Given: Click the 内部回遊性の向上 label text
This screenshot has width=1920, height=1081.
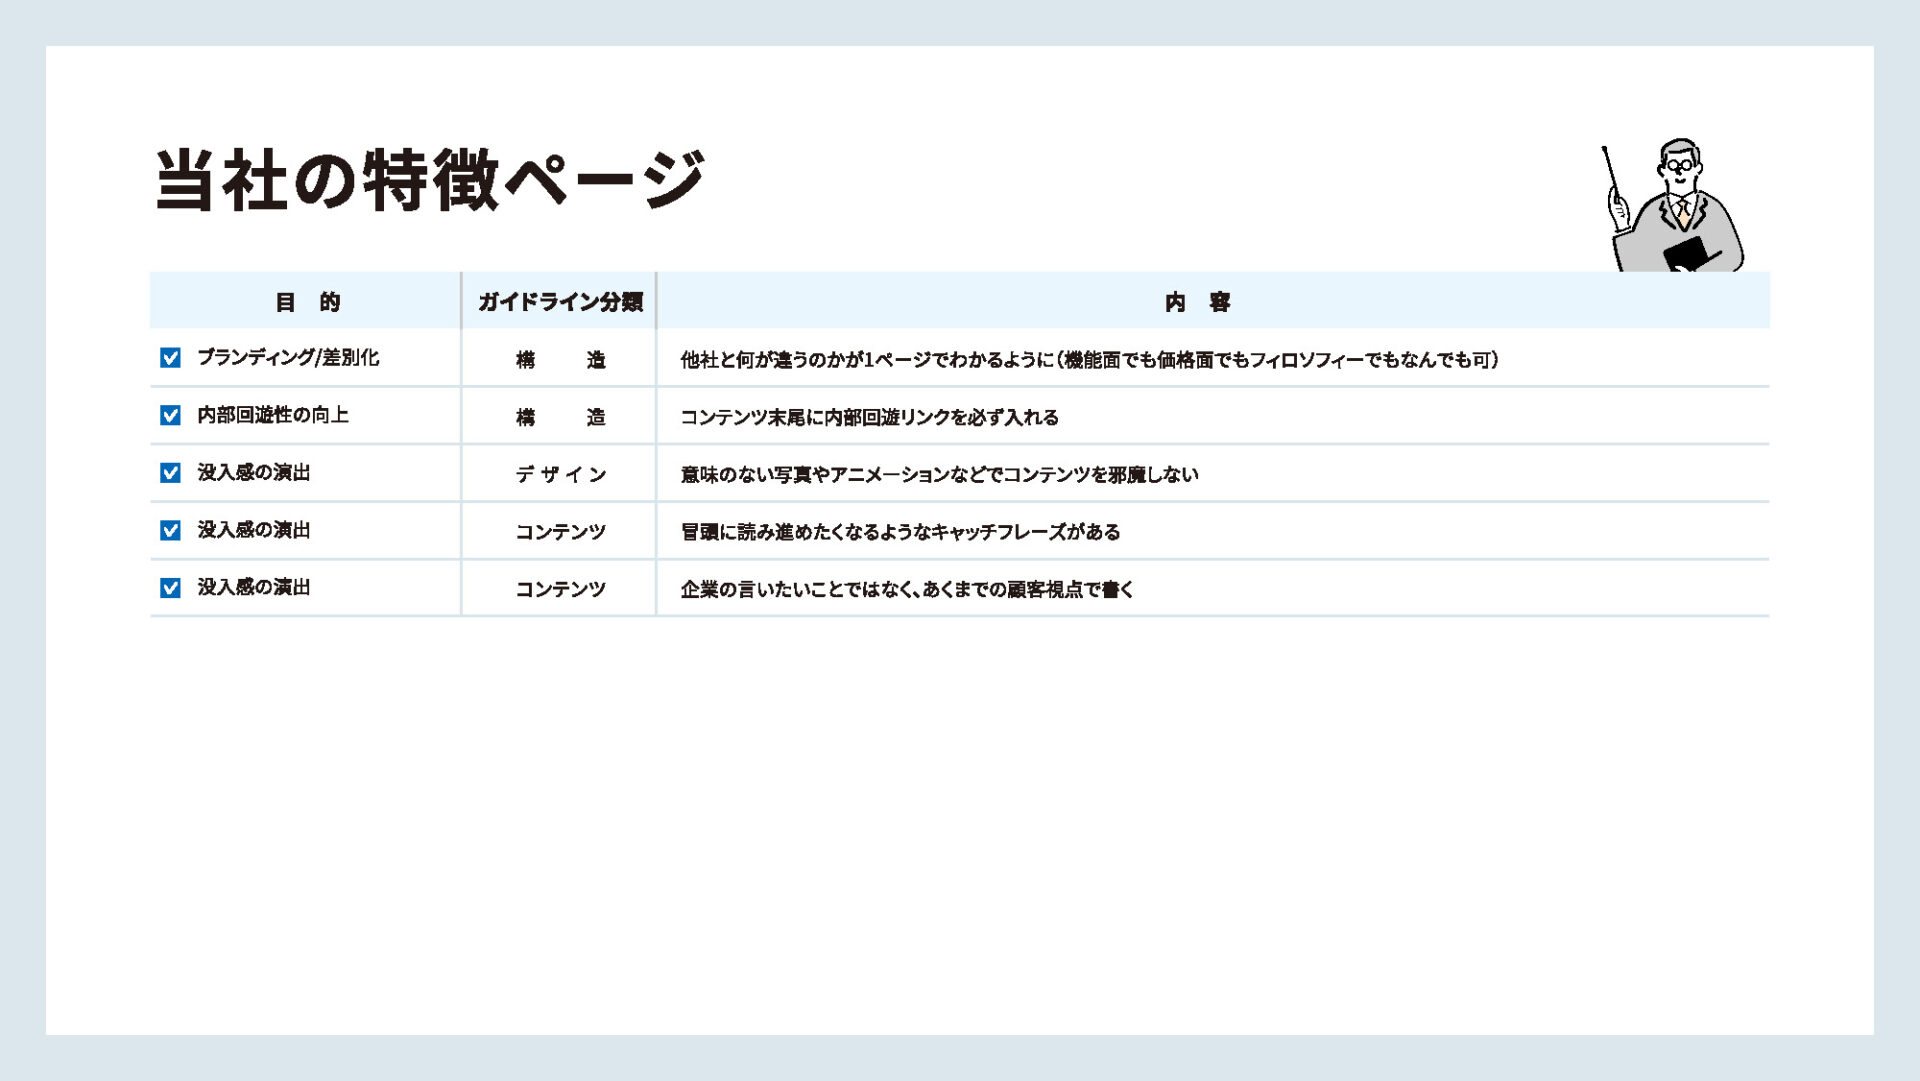Looking at the screenshot, I should [x=273, y=415].
